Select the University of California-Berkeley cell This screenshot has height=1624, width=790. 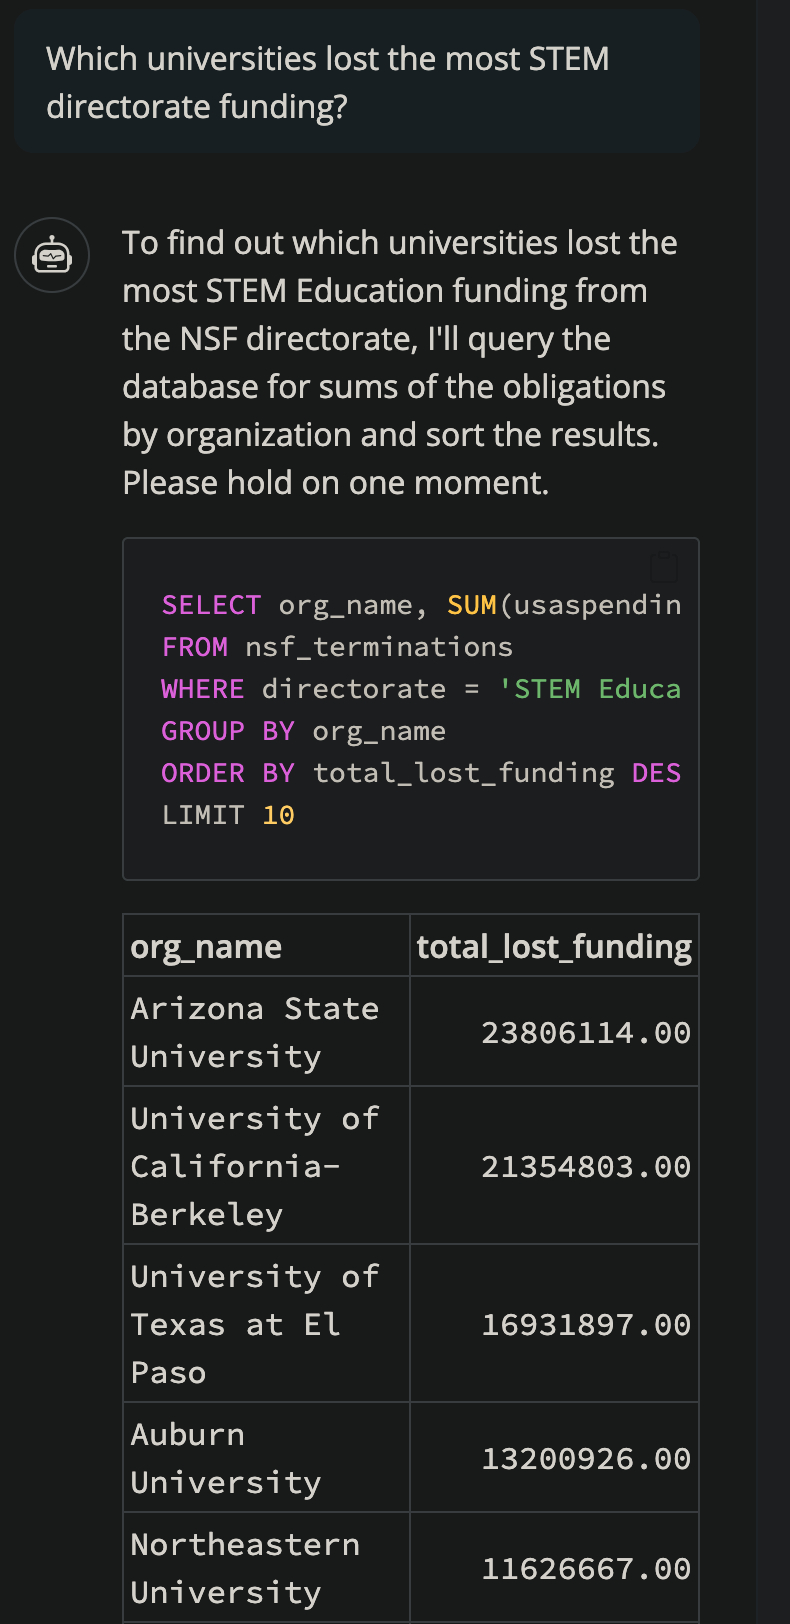tap(255, 1166)
